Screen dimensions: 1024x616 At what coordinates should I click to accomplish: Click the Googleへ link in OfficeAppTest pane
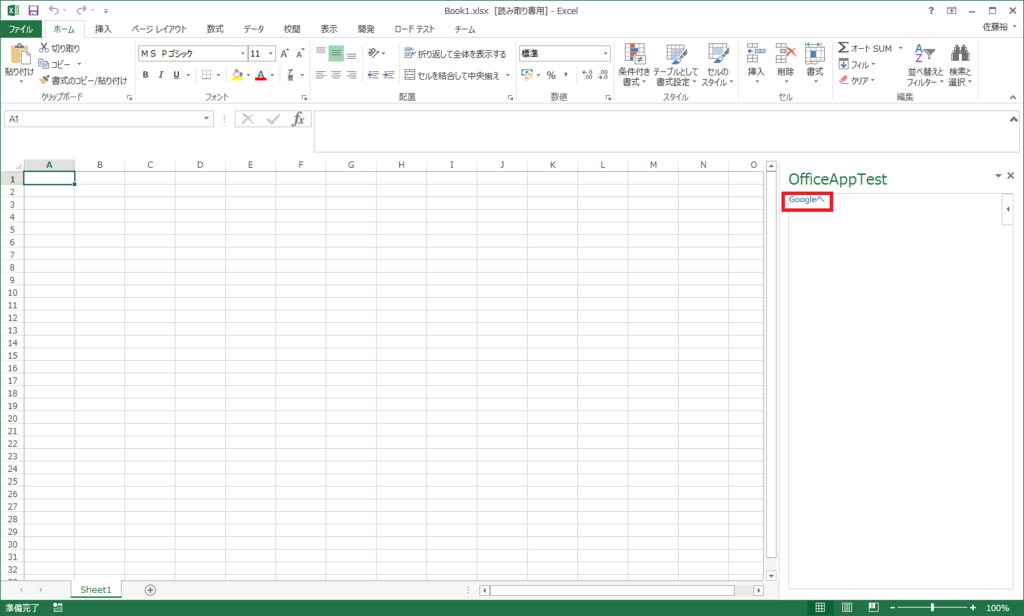[806, 199]
